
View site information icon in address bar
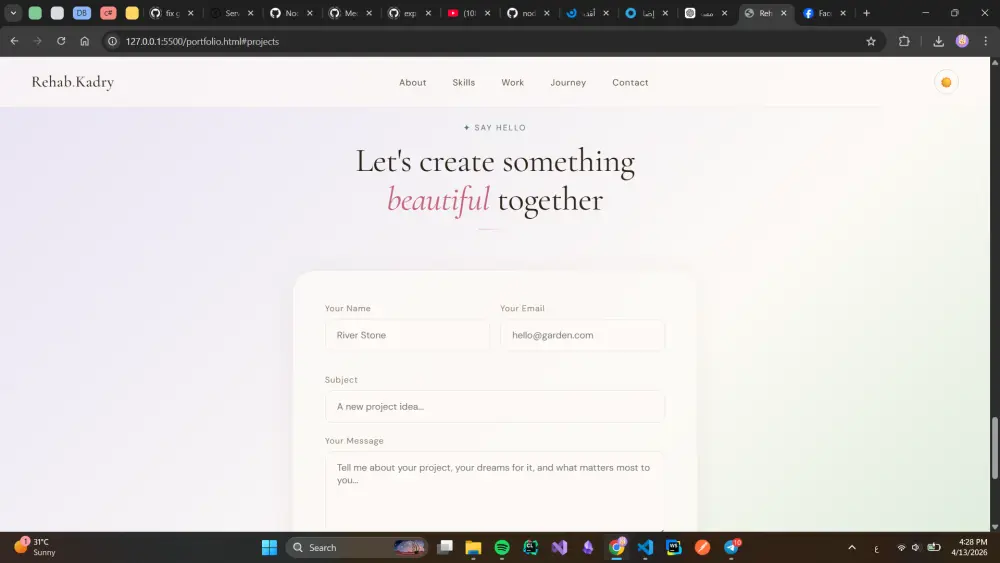pos(112,41)
